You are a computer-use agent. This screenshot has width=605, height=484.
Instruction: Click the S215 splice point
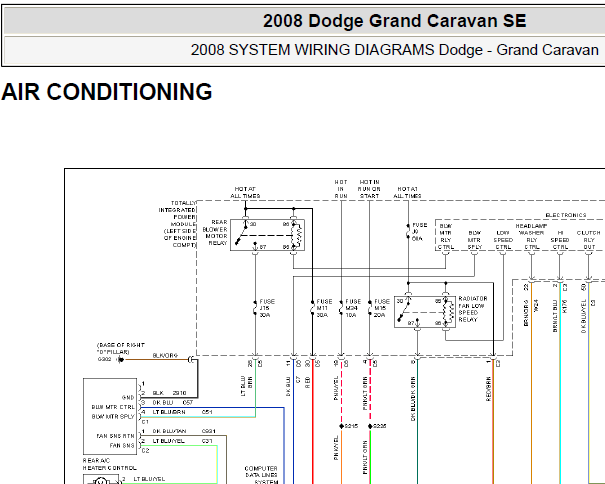click(x=341, y=426)
